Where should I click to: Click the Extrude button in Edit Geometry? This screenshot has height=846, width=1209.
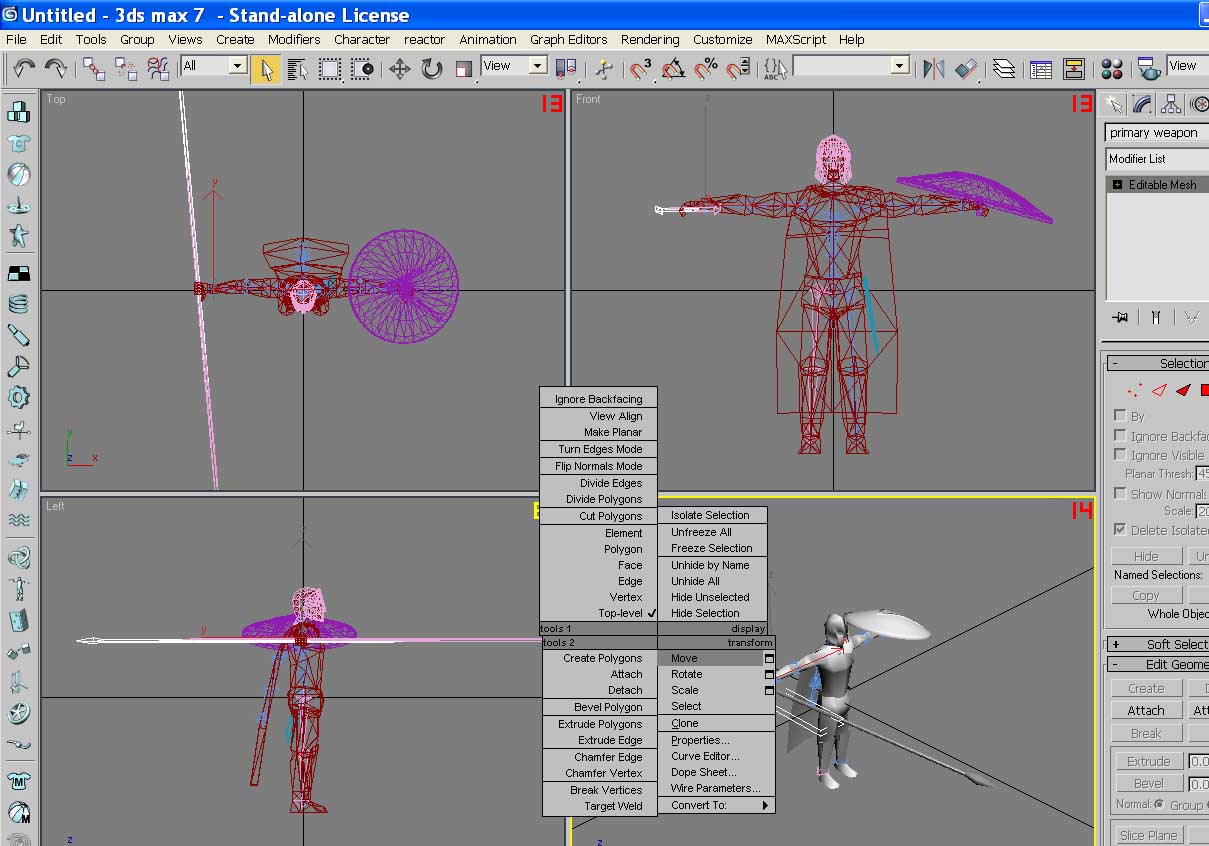pyautogui.click(x=1148, y=761)
